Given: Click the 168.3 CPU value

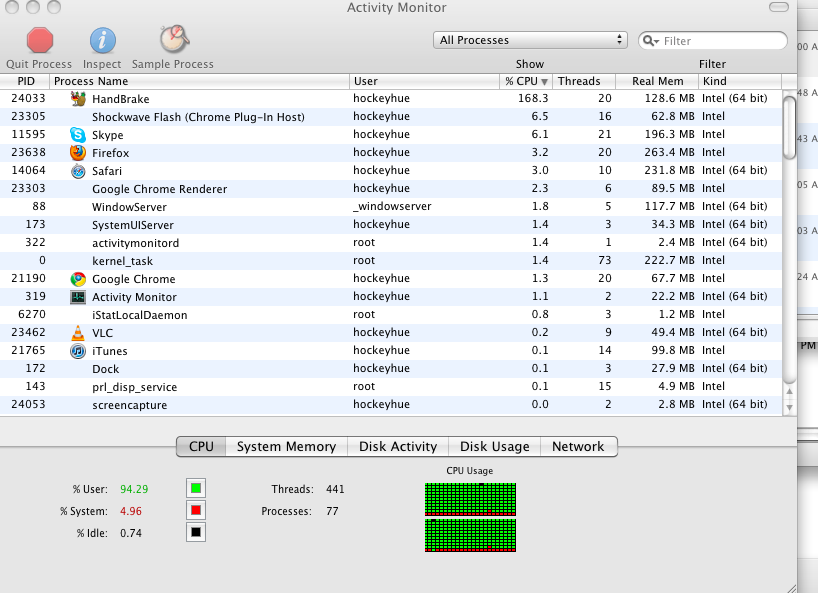Looking at the screenshot, I should (x=533, y=98).
